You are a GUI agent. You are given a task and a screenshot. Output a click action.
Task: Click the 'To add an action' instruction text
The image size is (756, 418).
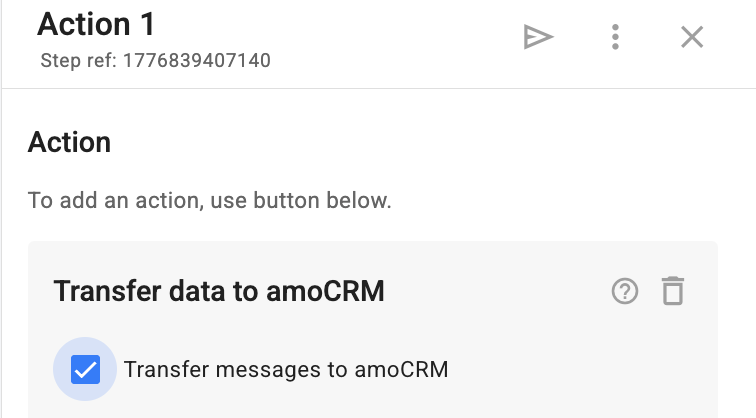[x=209, y=200]
